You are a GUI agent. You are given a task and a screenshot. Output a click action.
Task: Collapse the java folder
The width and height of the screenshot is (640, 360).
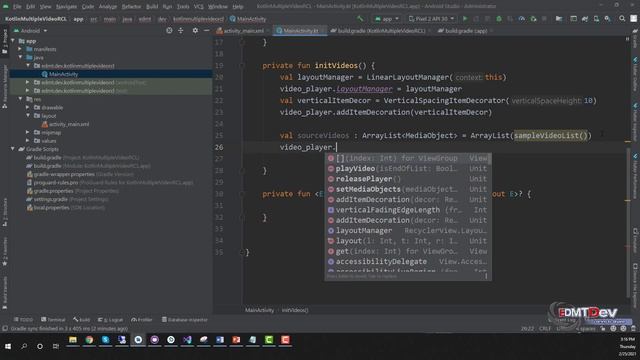pos(20,58)
